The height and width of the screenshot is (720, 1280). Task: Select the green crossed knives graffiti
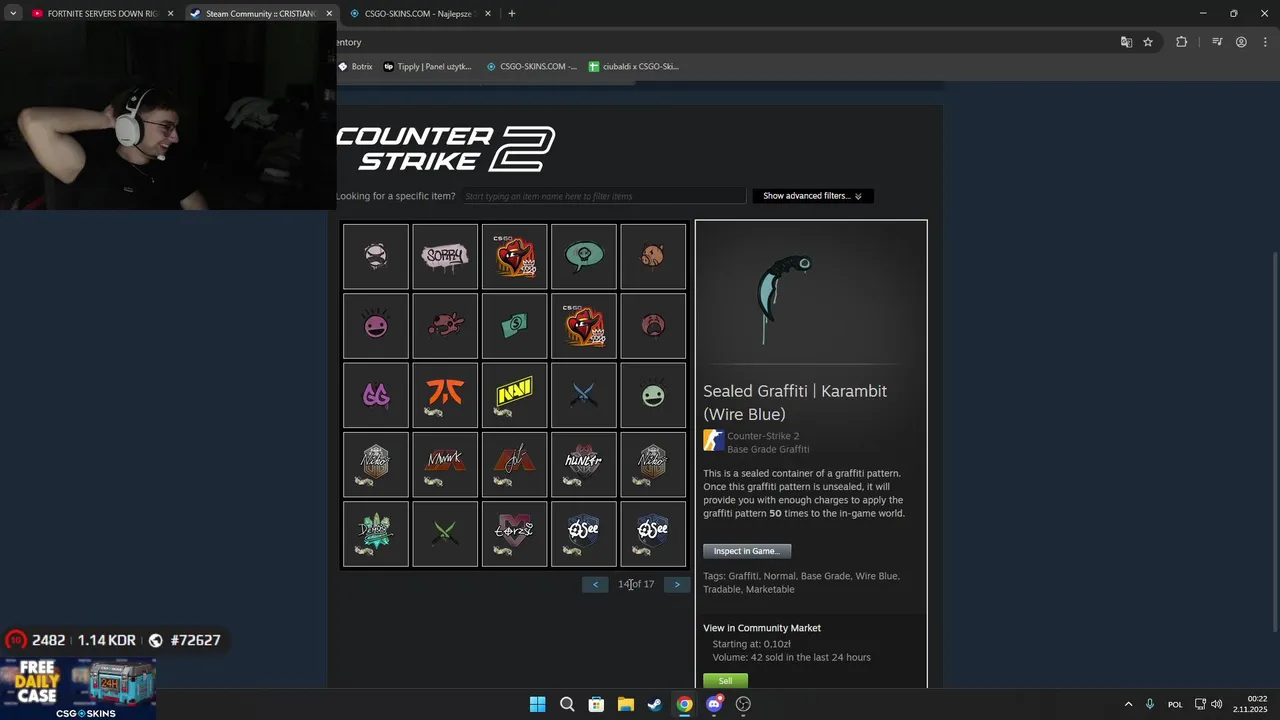[445, 533]
